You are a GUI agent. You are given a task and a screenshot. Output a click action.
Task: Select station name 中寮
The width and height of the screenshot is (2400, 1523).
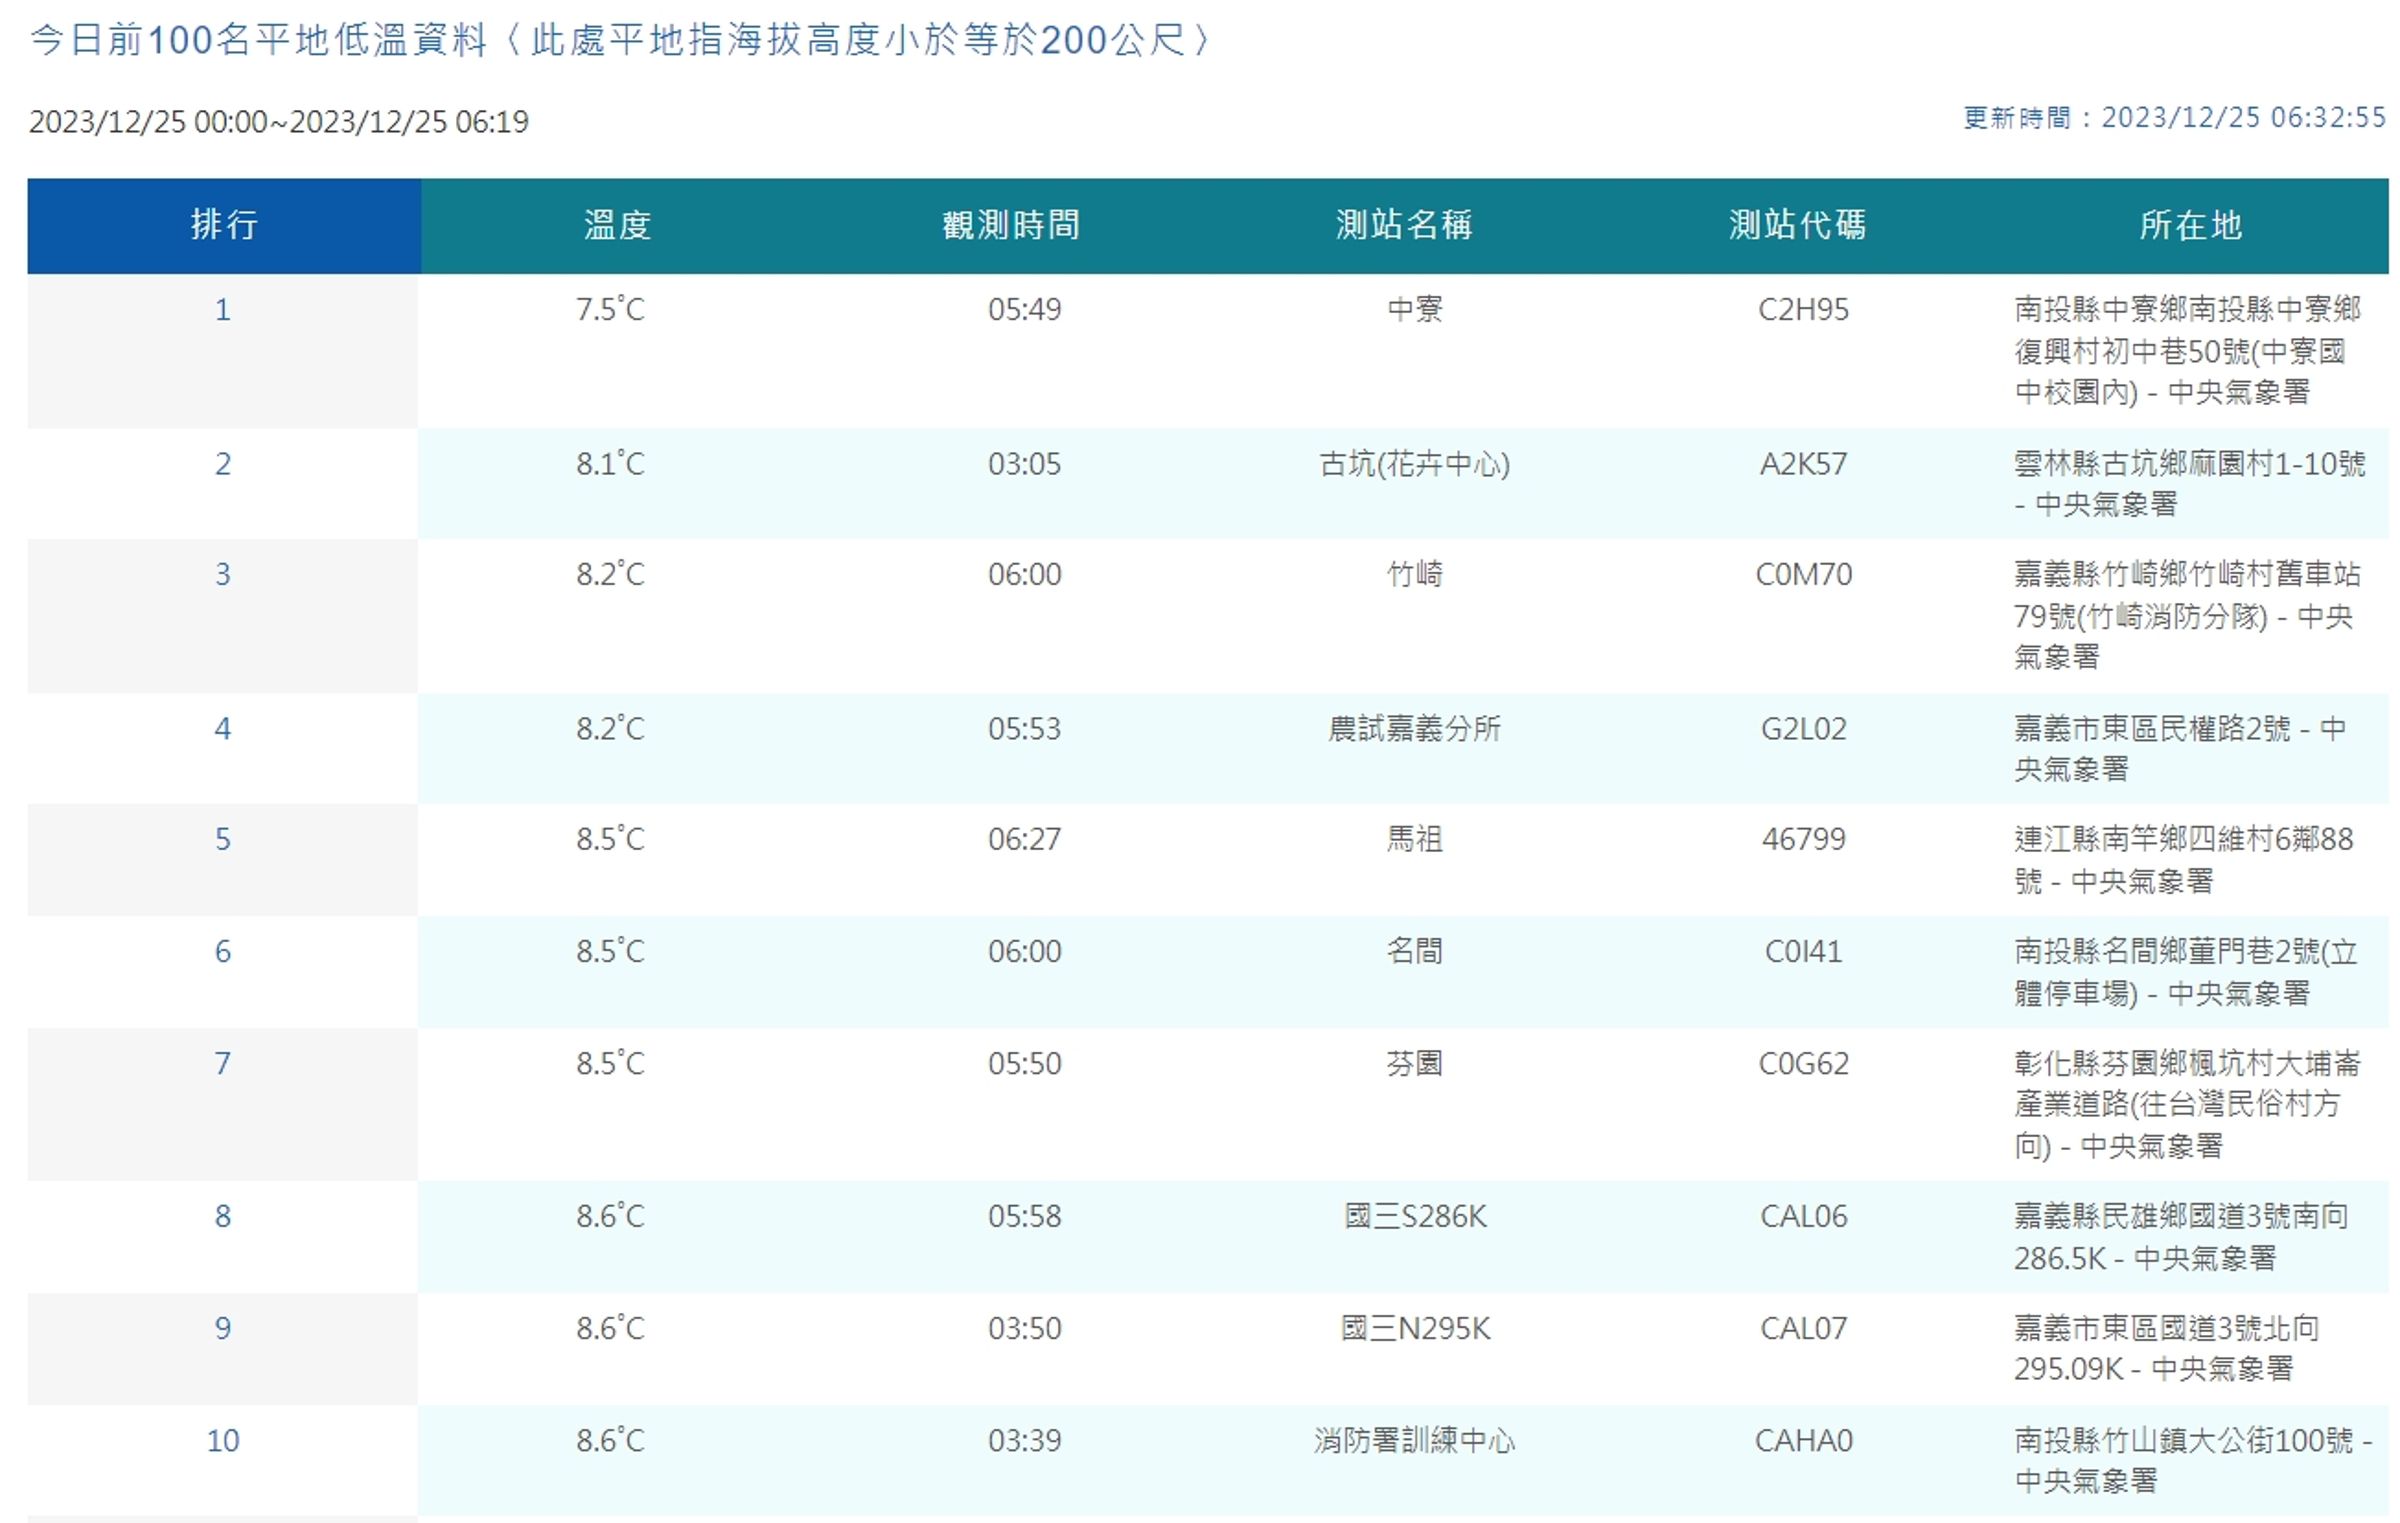1415,309
